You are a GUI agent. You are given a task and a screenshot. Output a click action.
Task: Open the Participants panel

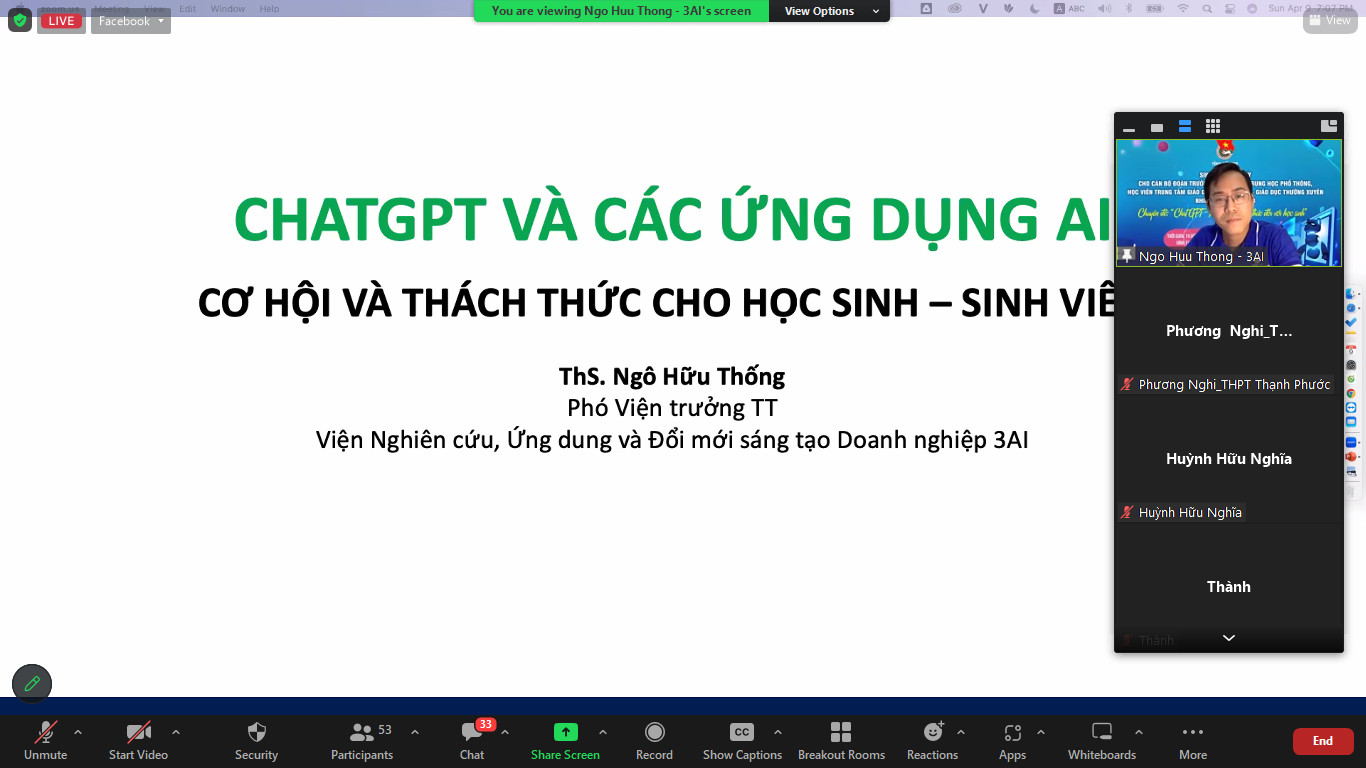pos(362,739)
